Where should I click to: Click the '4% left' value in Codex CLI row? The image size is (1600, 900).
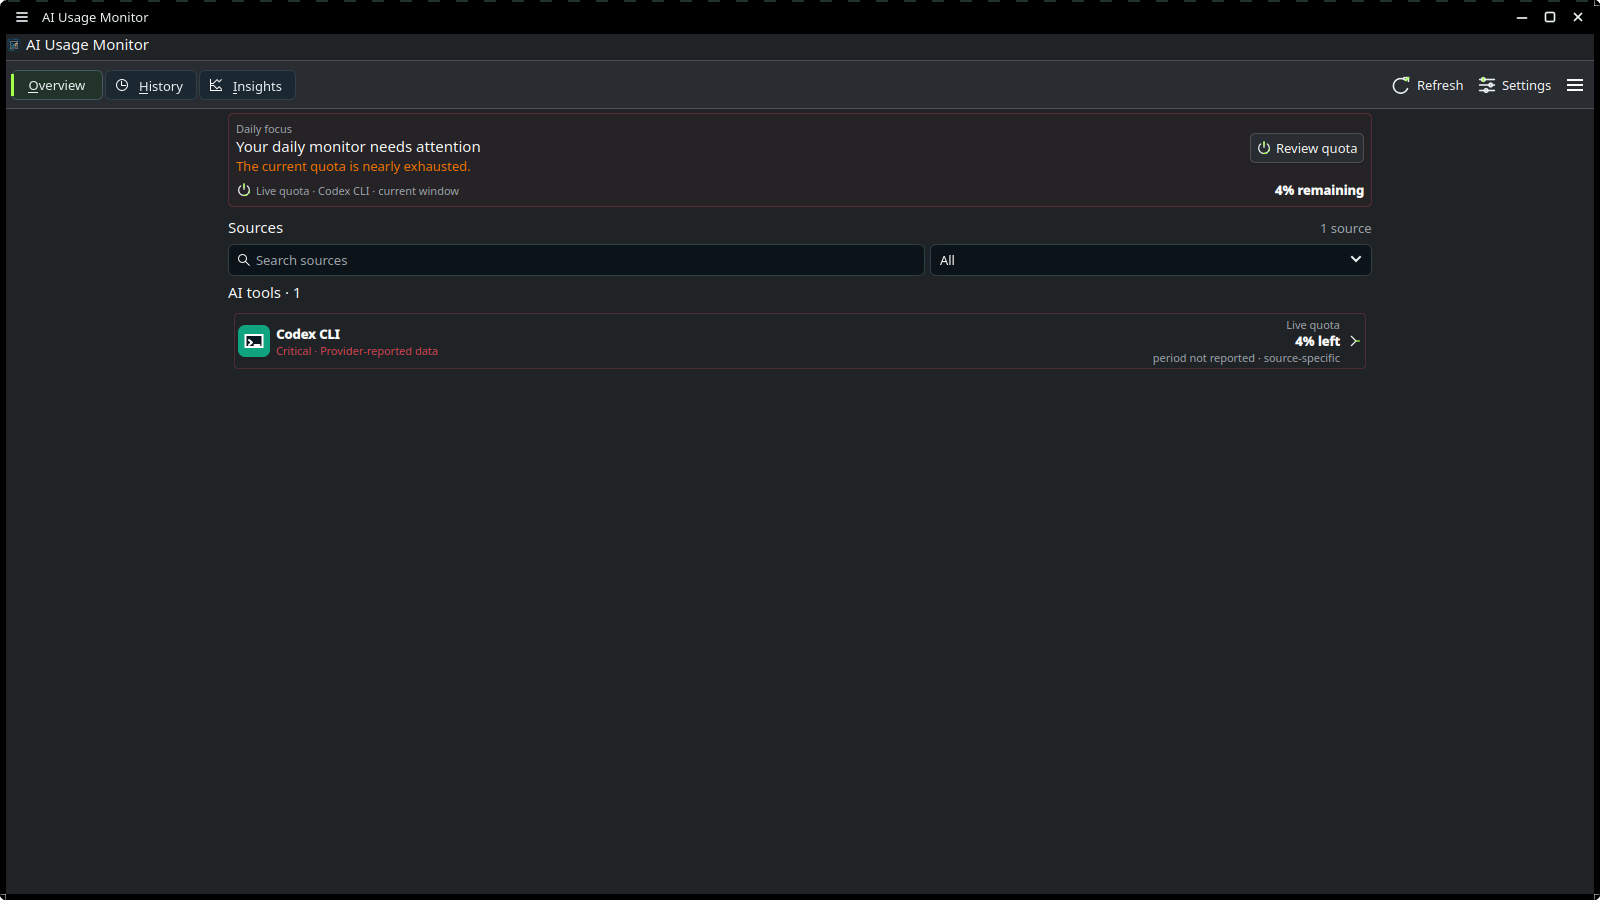(x=1317, y=341)
